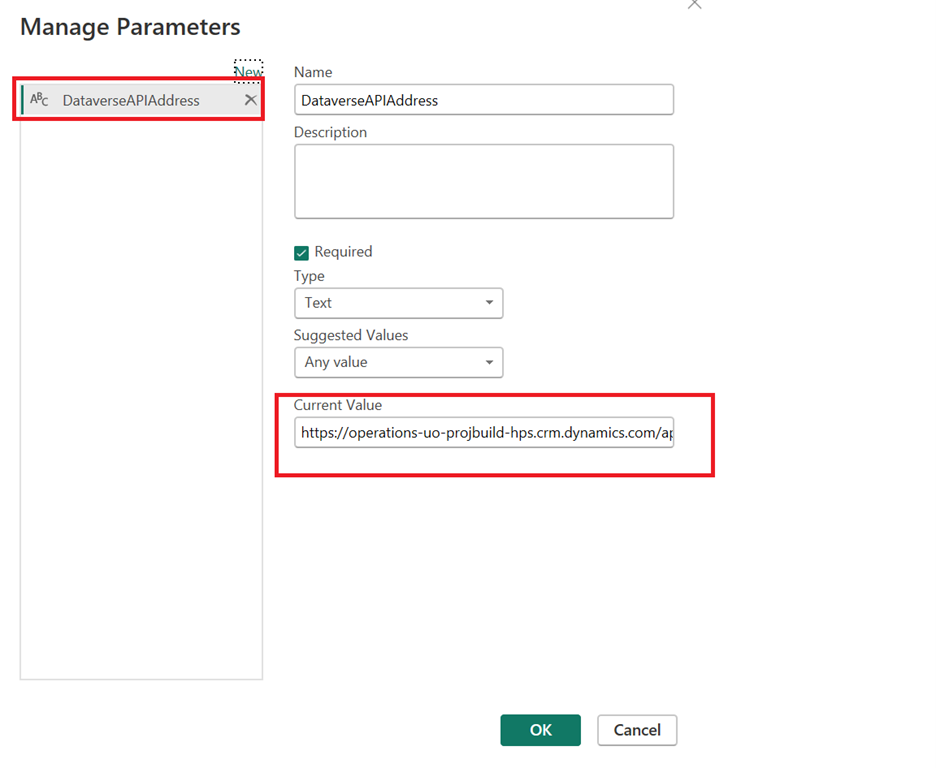Screen dimensions: 936x768
Task: Confirm with the OK button
Action: click(x=540, y=730)
